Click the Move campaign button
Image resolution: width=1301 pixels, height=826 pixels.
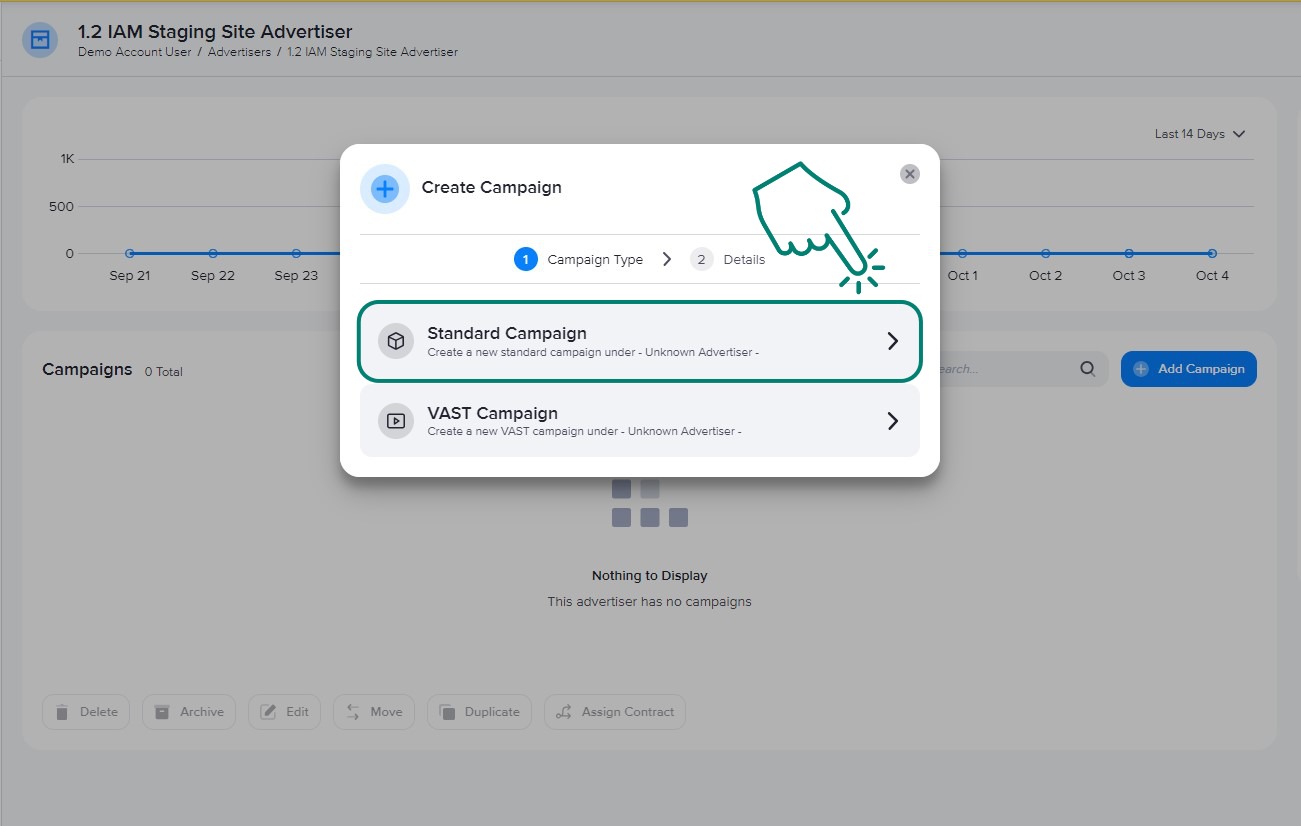[374, 712]
